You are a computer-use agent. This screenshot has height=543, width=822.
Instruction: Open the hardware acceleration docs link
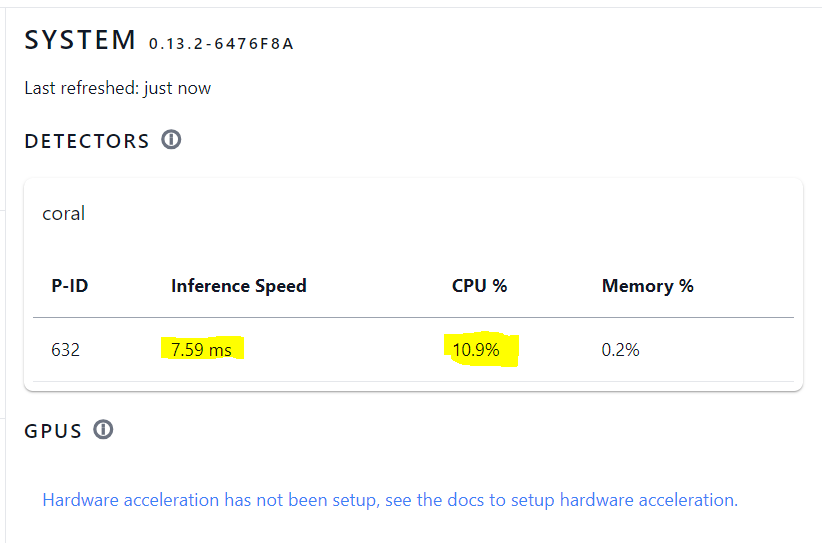point(390,500)
